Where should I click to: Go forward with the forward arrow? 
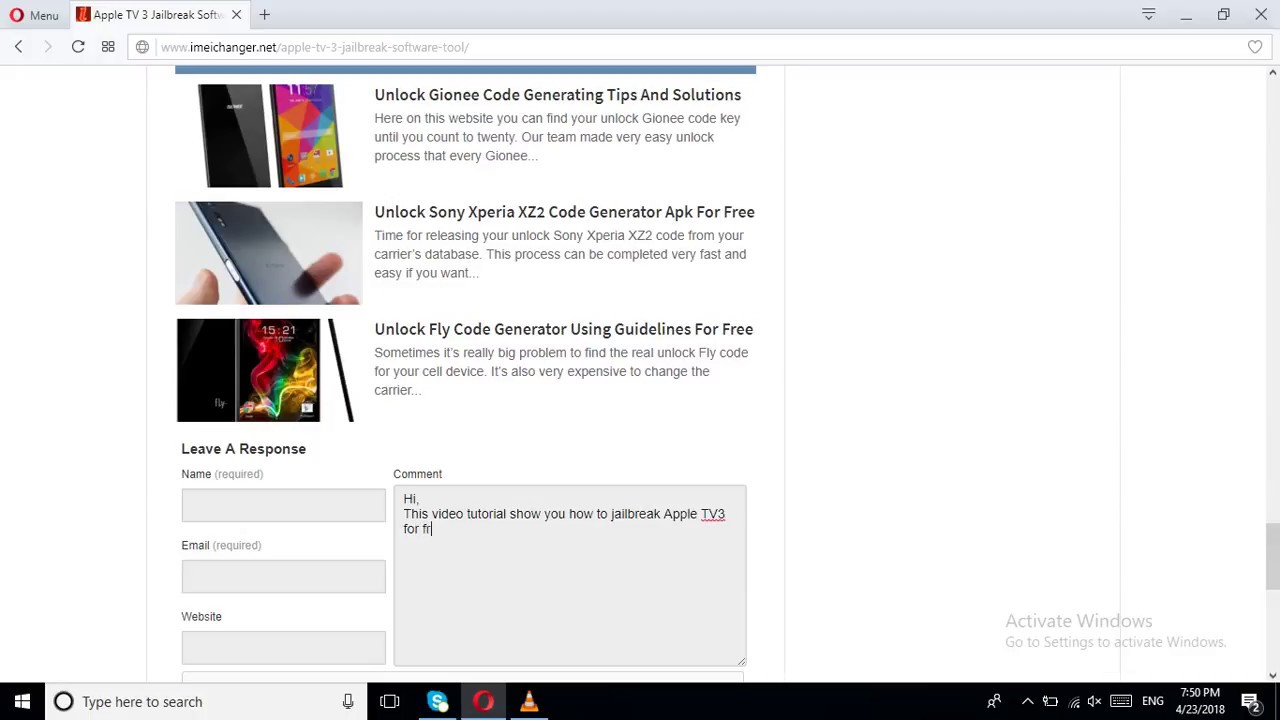pos(47,47)
